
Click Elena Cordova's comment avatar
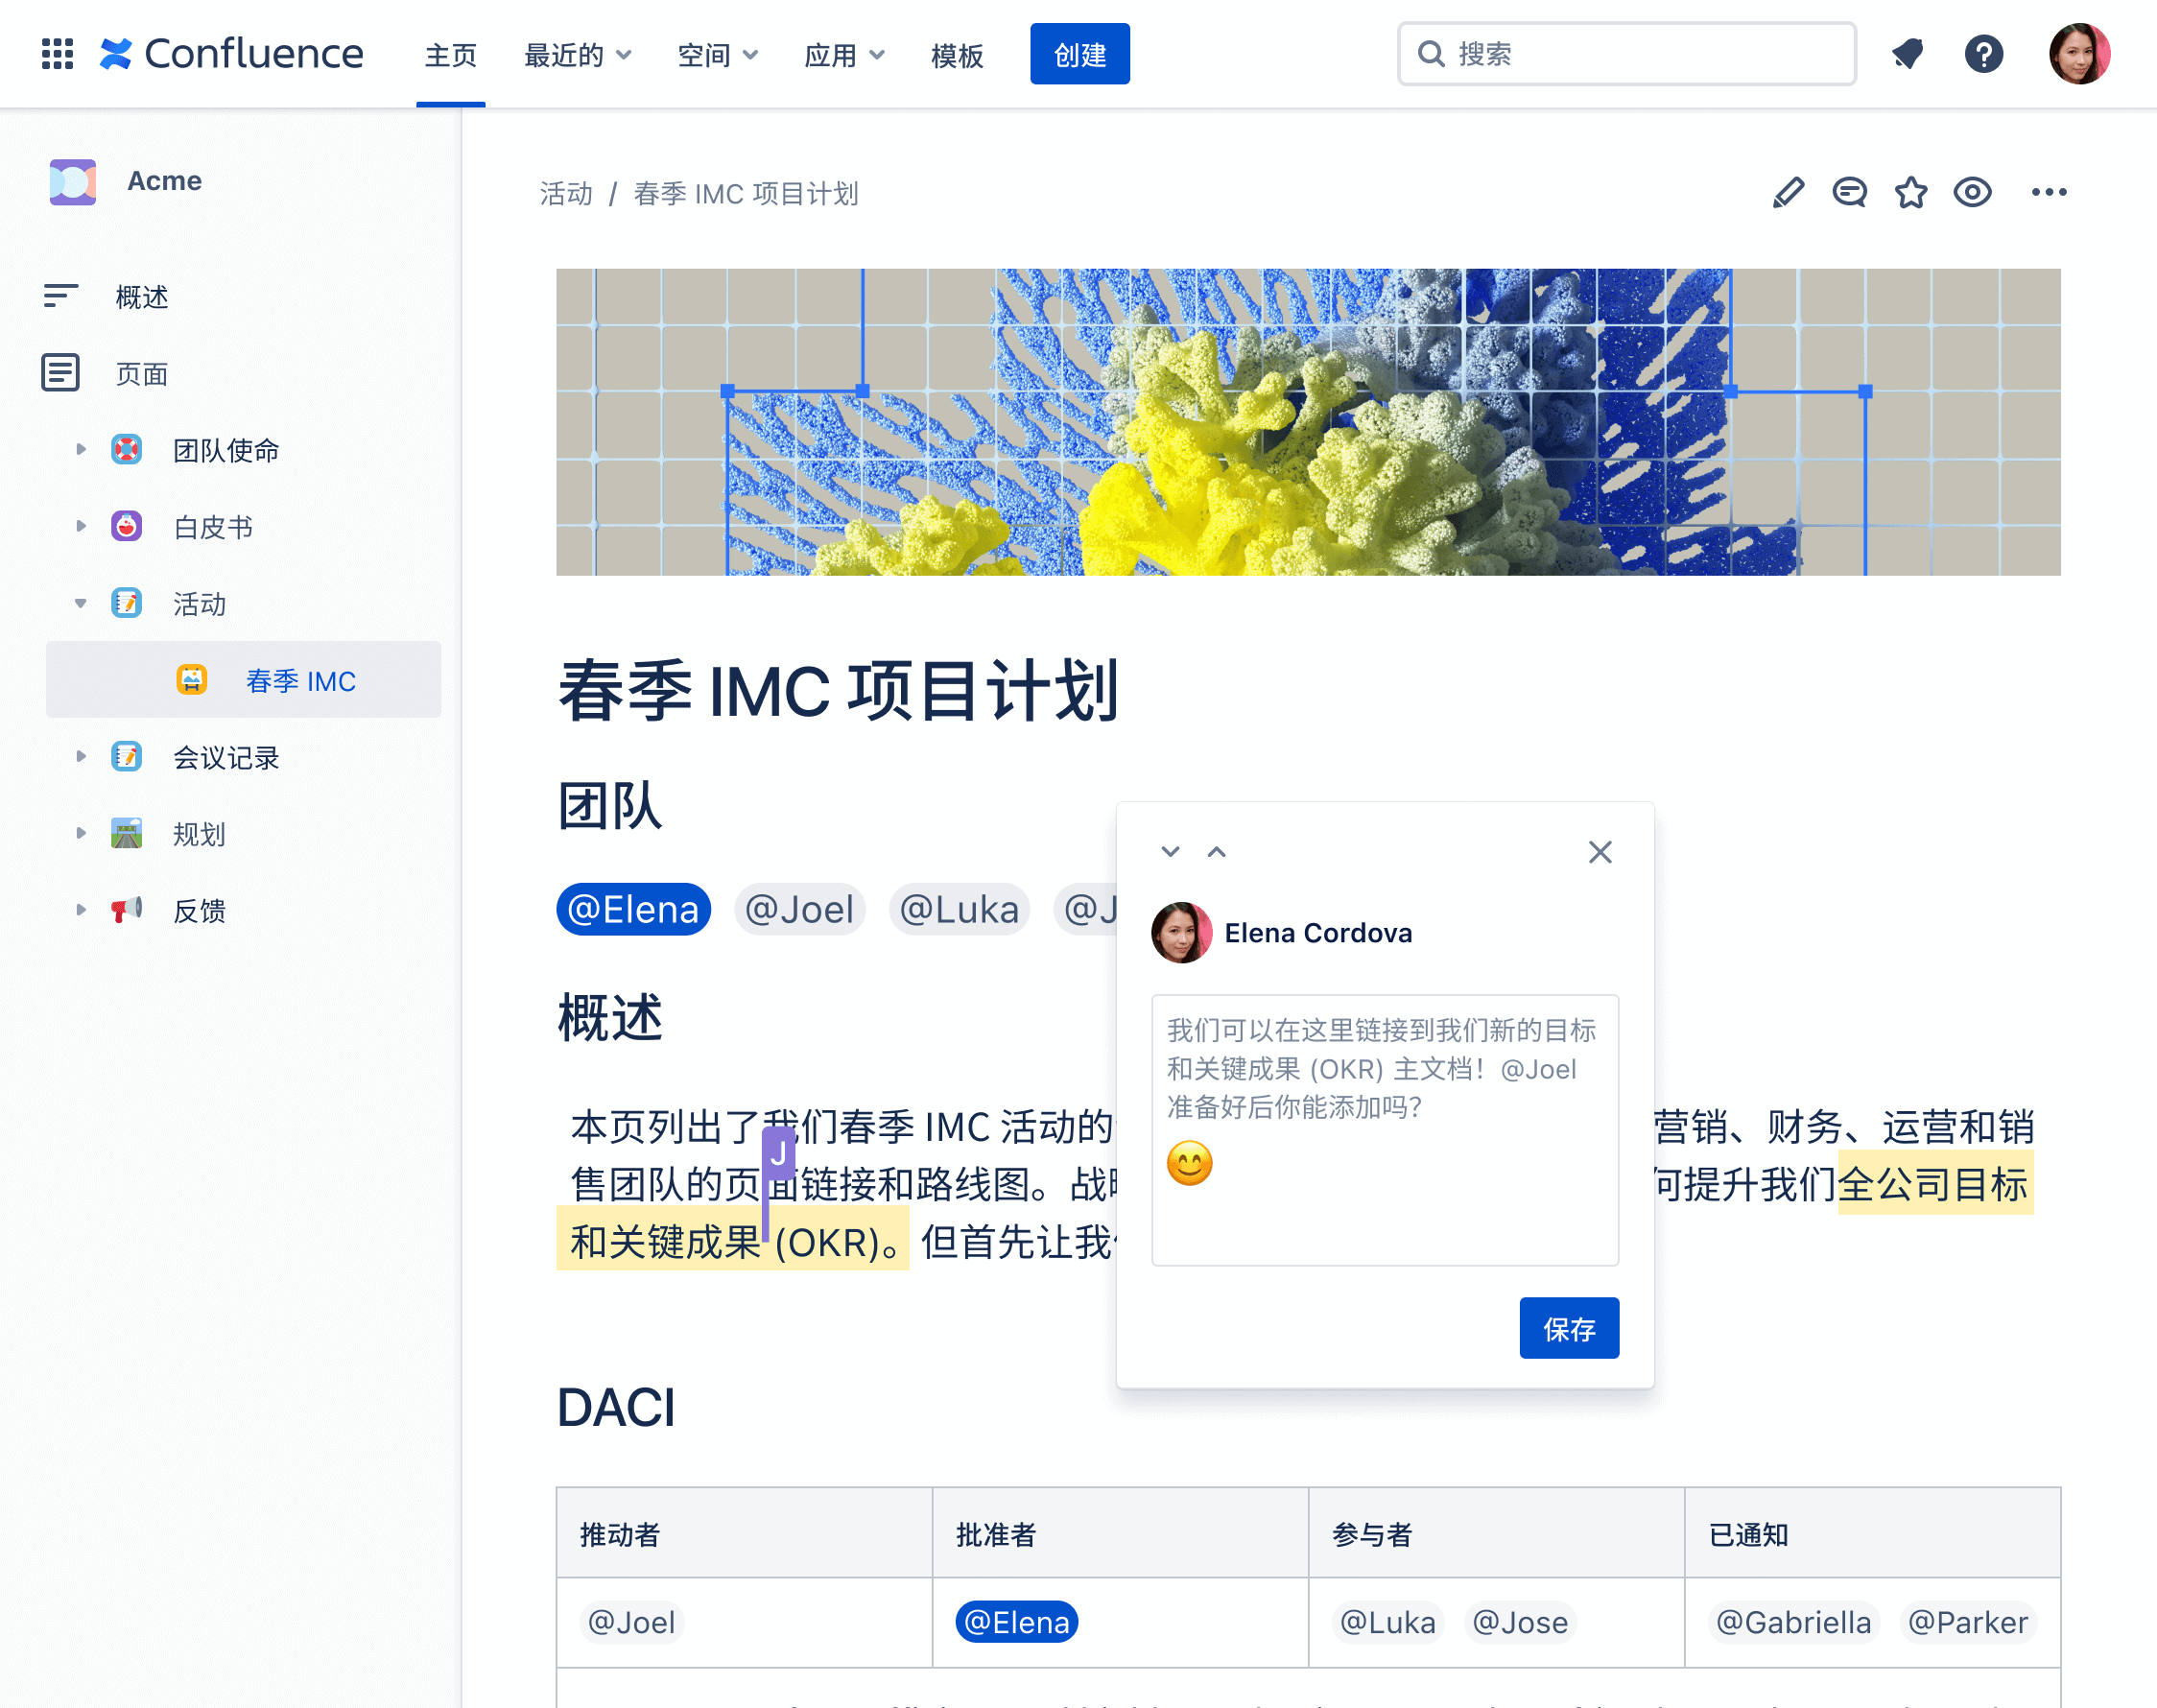1181,932
